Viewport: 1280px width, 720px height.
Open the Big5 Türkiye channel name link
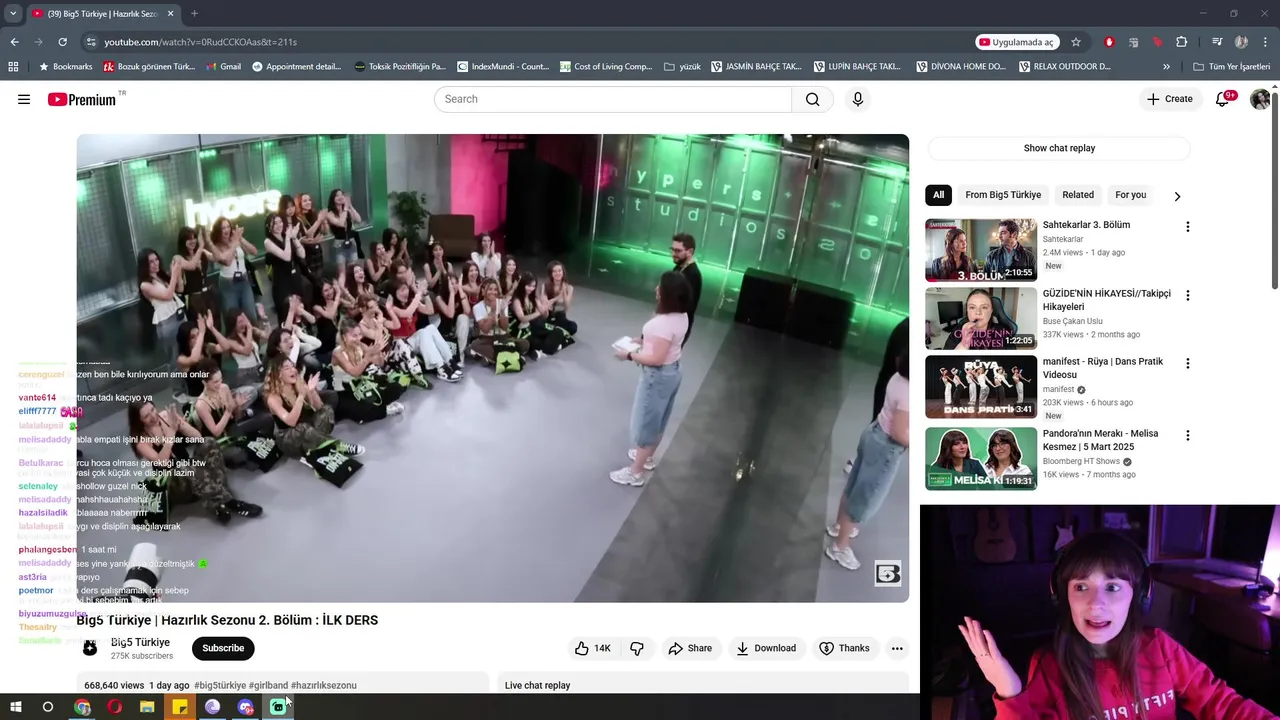140,642
